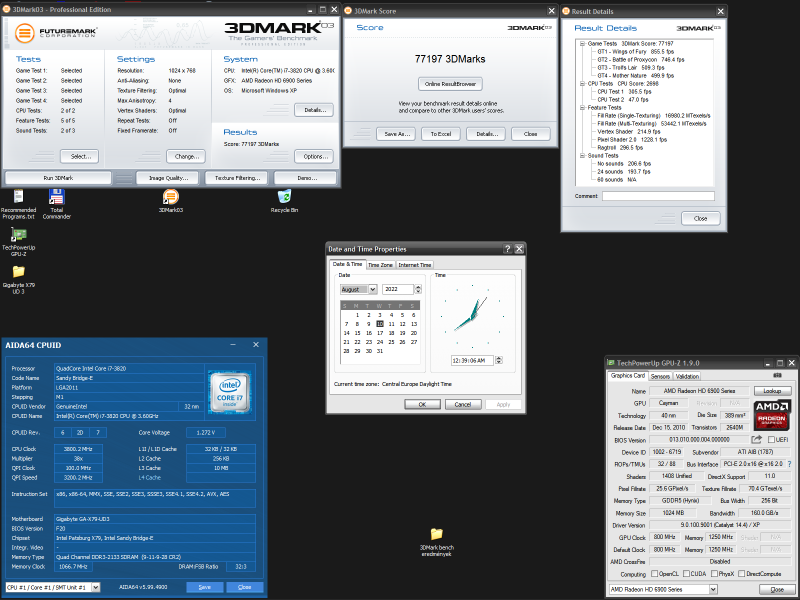
Task: Click the help question mark in Date and Time Properties
Action: click(507, 249)
